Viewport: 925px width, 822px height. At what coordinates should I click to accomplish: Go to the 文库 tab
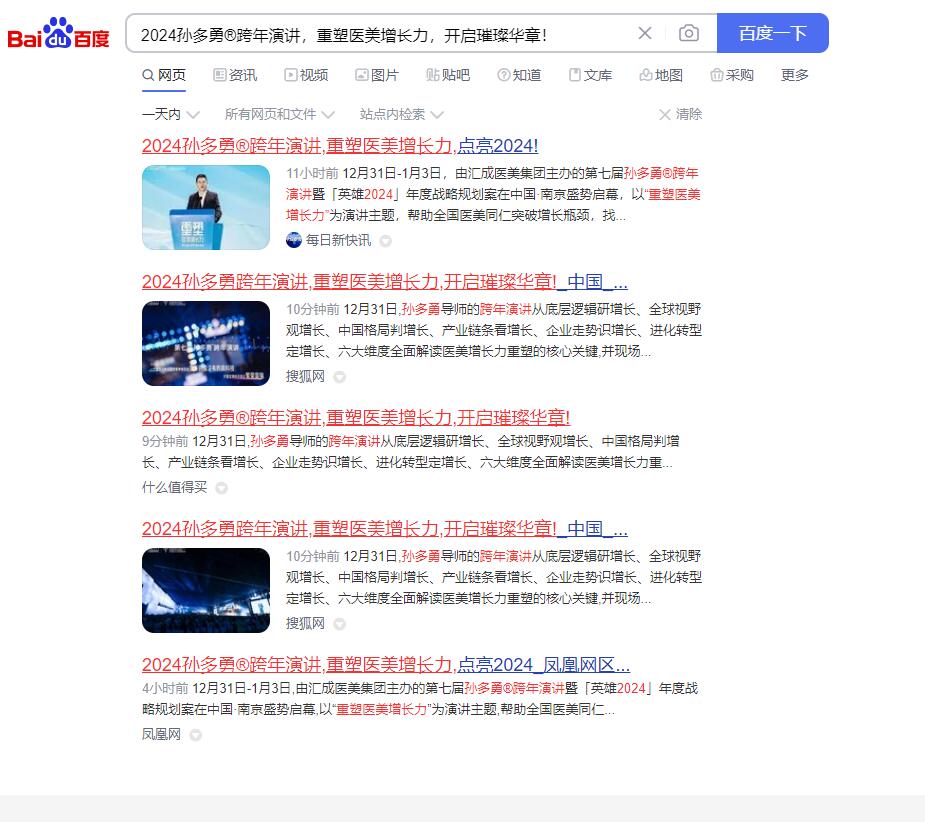coord(590,76)
